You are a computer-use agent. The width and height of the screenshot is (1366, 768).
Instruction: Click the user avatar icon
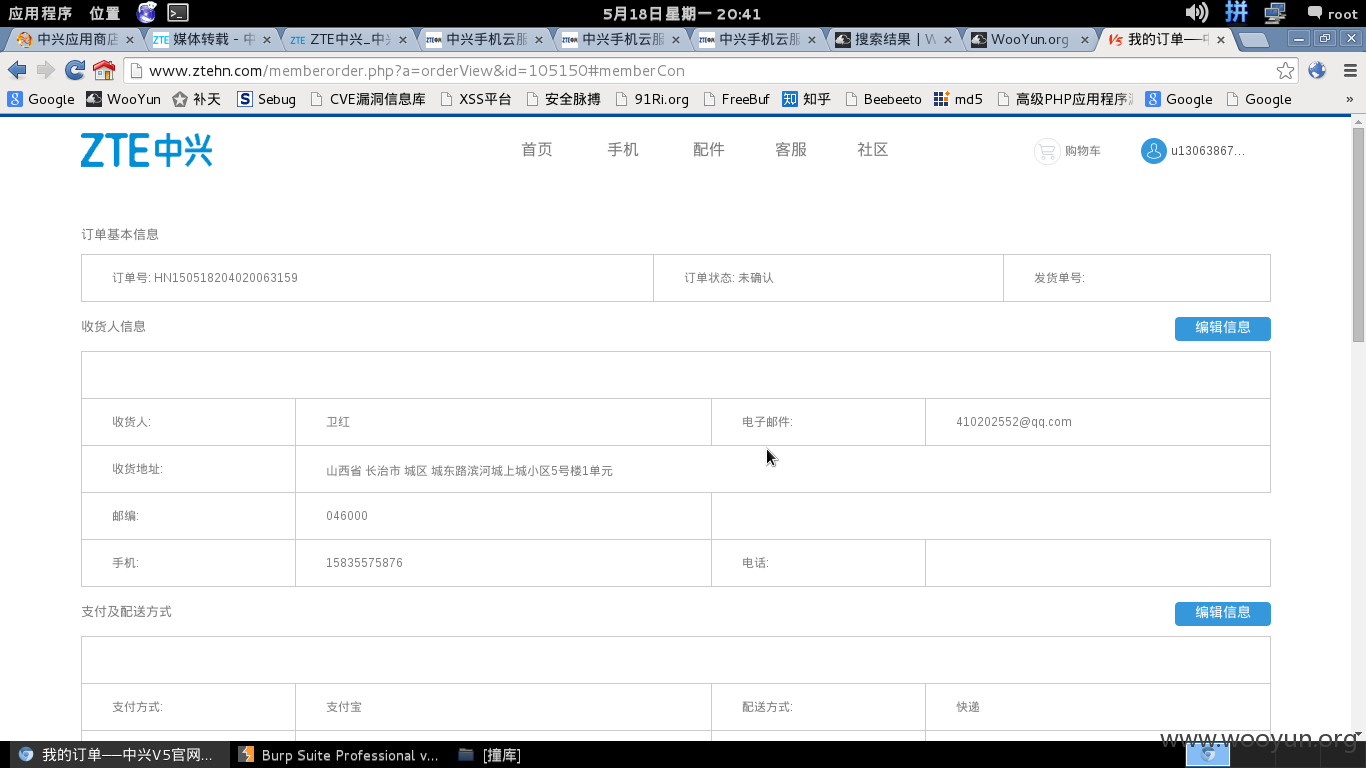click(1153, 151)
